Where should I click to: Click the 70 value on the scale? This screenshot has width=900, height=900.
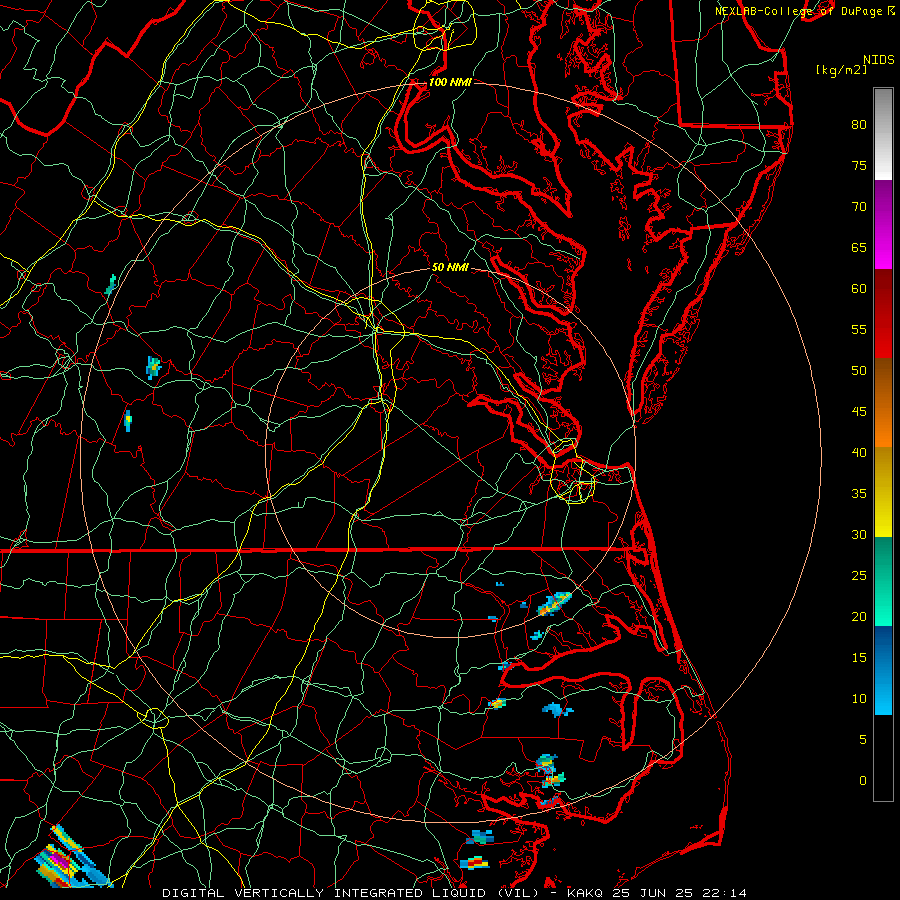click(859, 207)
